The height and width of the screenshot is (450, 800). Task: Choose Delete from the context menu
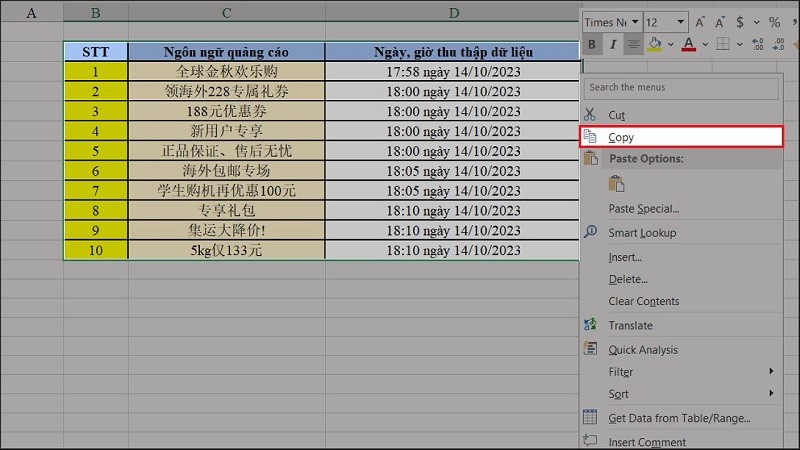(681, 279)
